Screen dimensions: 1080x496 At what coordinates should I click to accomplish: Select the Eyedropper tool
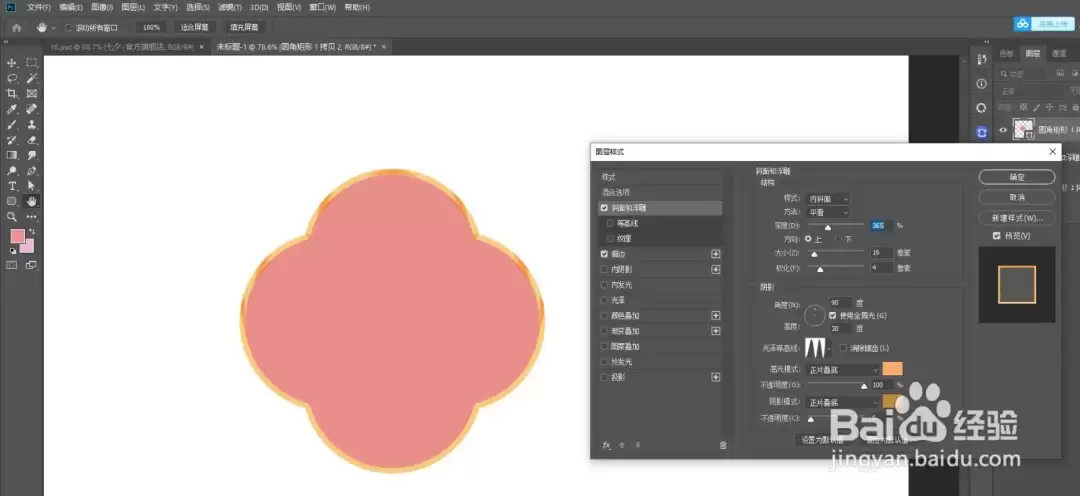pos(12,109)
